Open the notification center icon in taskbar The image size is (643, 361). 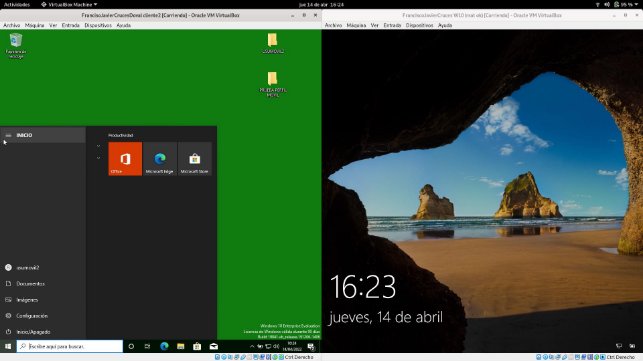pyautogui.click(x=311, y=347)
